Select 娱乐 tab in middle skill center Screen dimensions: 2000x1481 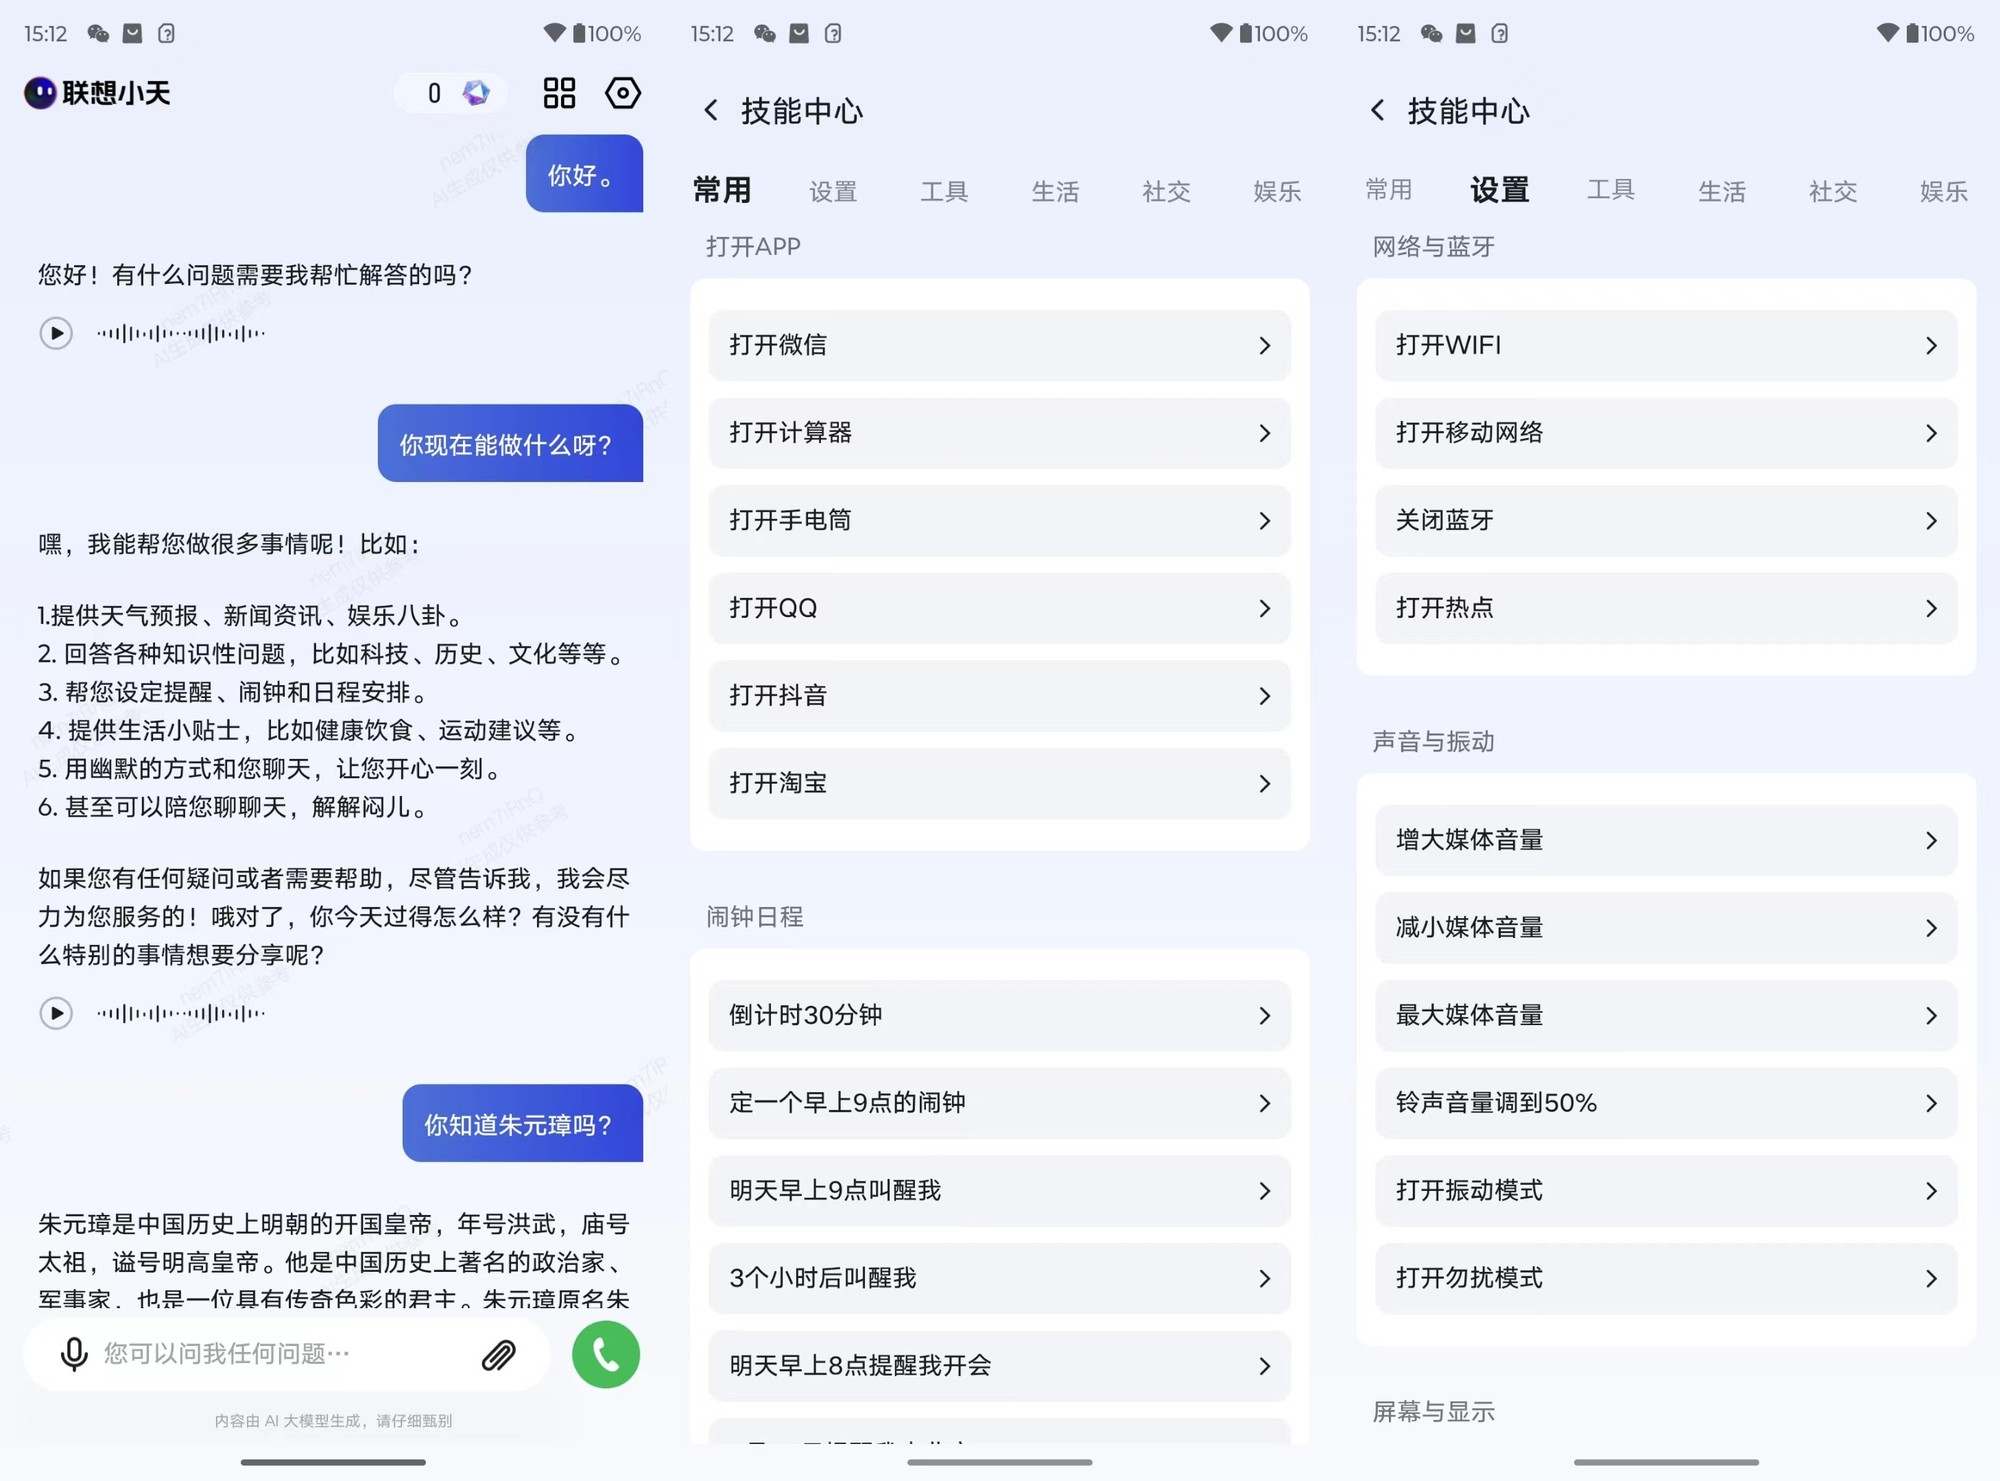pyautogui.click(x=1277, y=191)
